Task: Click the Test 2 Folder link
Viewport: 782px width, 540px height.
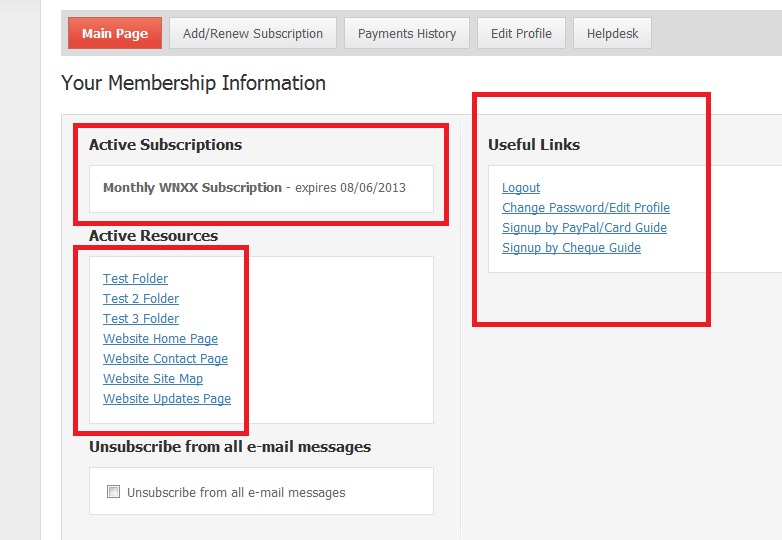Action: [141, 299]
